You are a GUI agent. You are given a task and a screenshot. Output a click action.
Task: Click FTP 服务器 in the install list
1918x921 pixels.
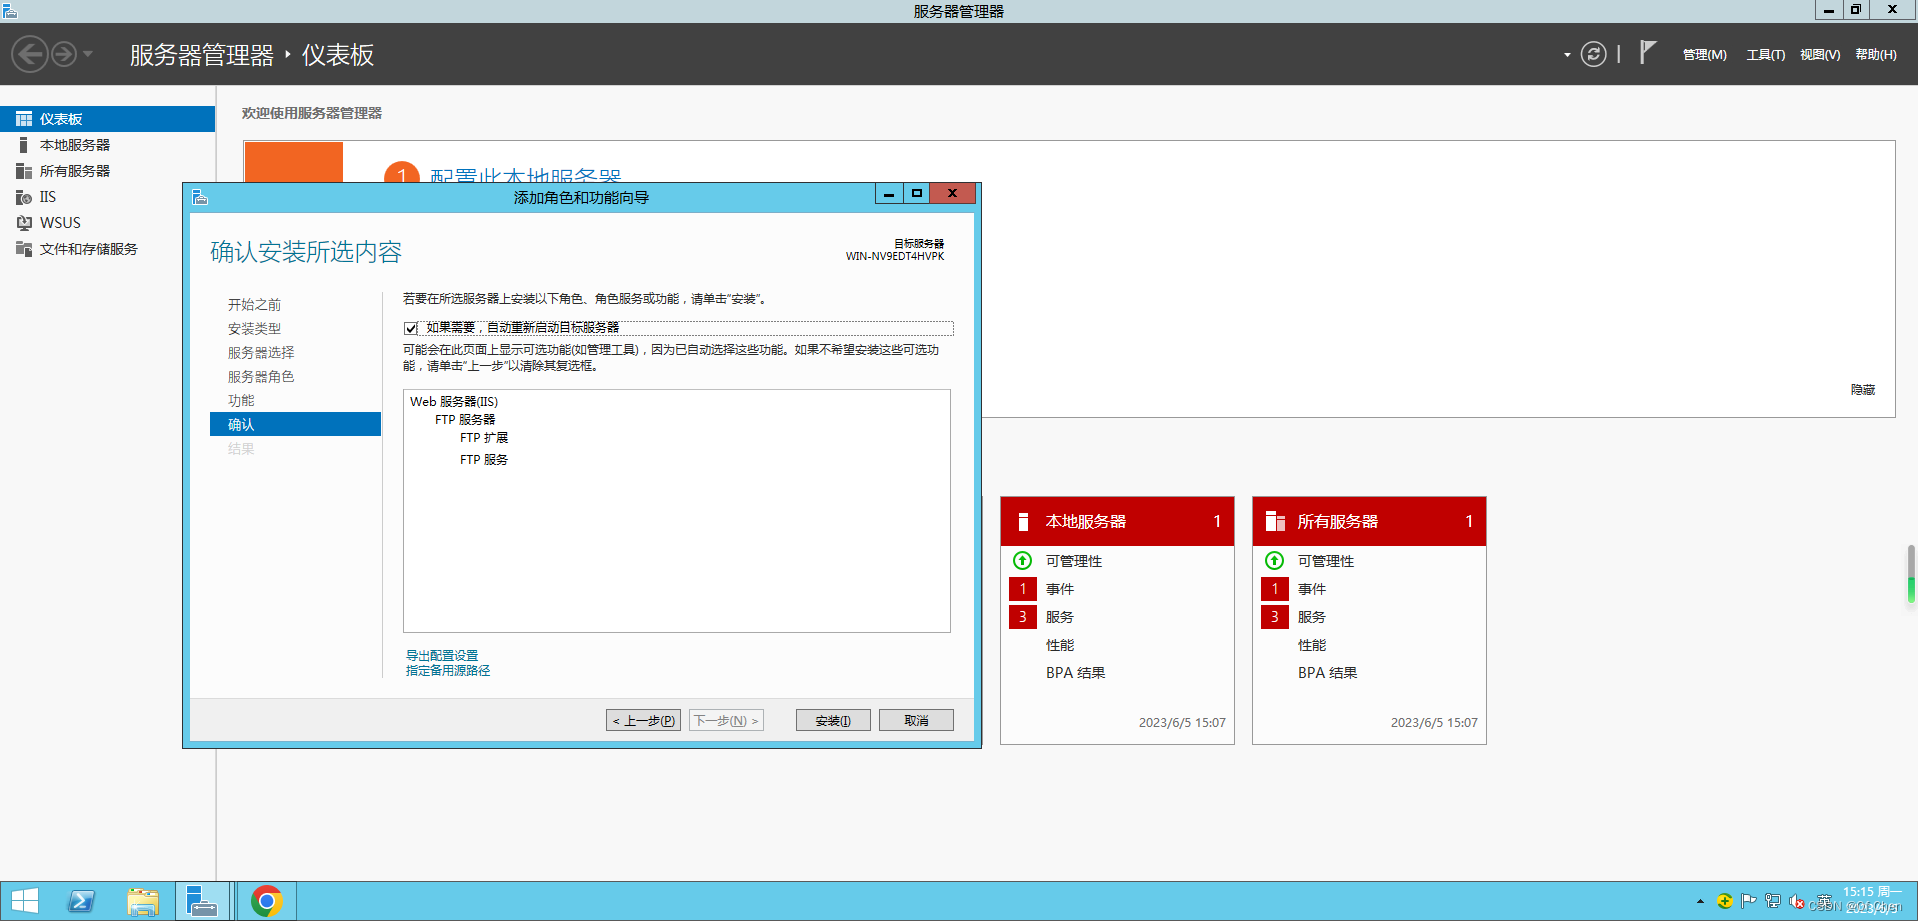[465, 419]
